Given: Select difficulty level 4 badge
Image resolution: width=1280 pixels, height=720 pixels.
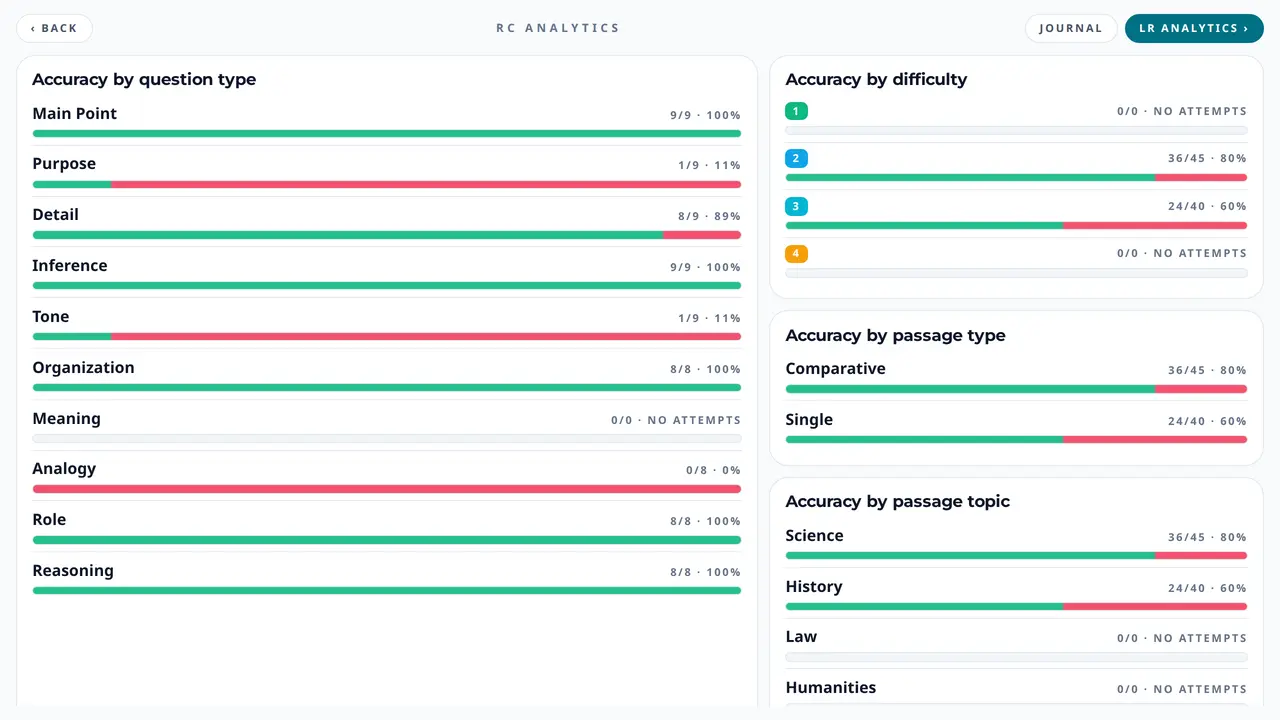Looking at the screenshot, I should (796, 253).
